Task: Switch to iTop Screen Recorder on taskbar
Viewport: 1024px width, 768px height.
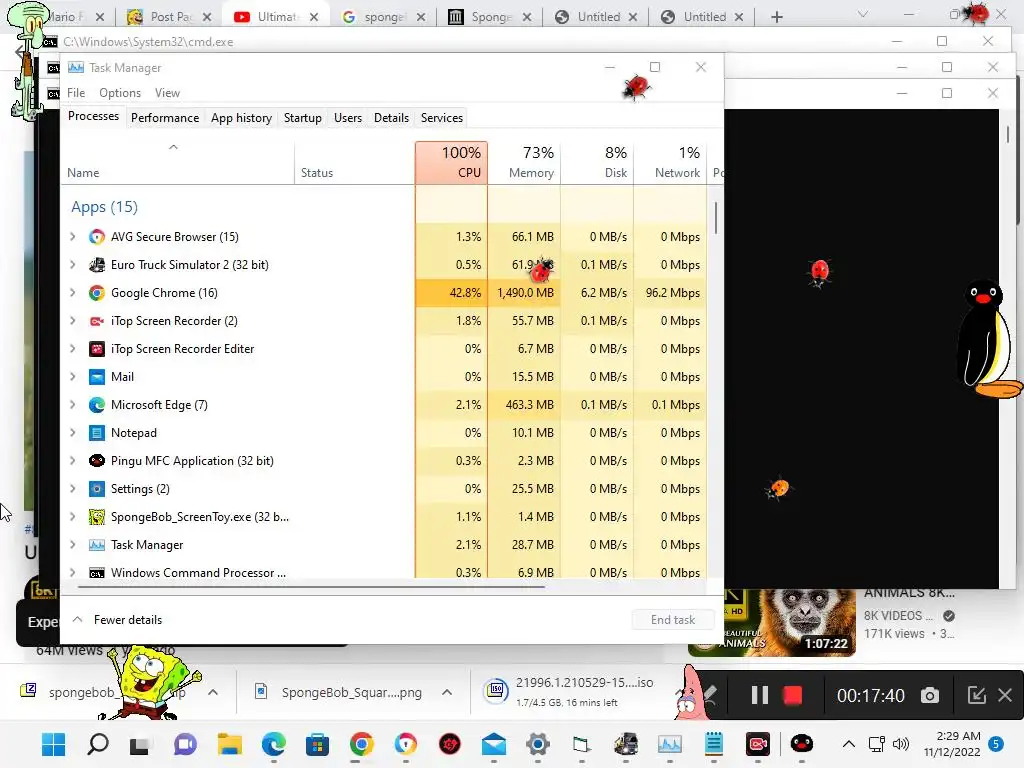Action: 758,744
